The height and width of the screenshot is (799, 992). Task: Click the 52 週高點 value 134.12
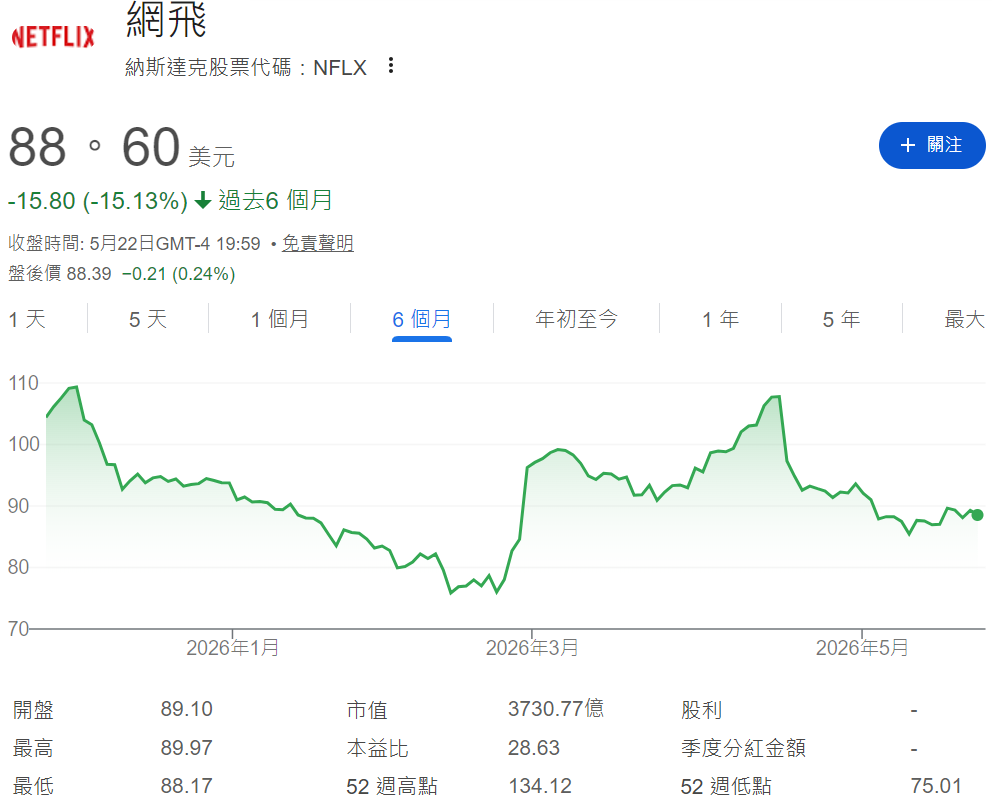[540, 786]
